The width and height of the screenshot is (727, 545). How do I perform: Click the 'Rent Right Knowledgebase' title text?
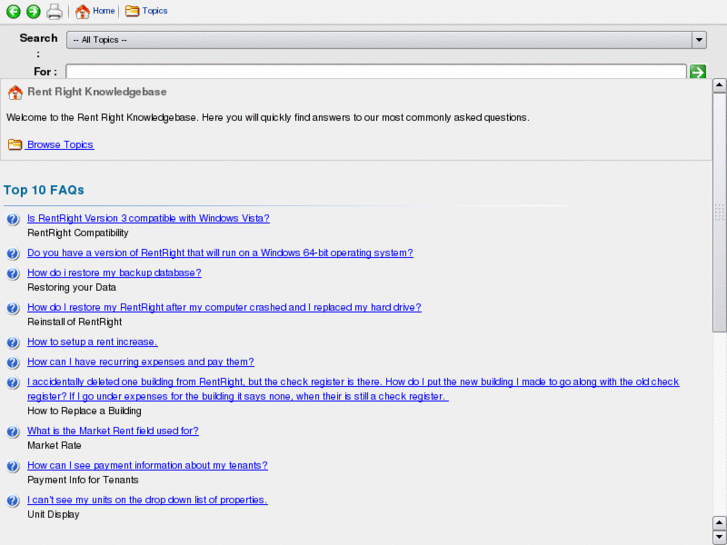pos(97,92)
